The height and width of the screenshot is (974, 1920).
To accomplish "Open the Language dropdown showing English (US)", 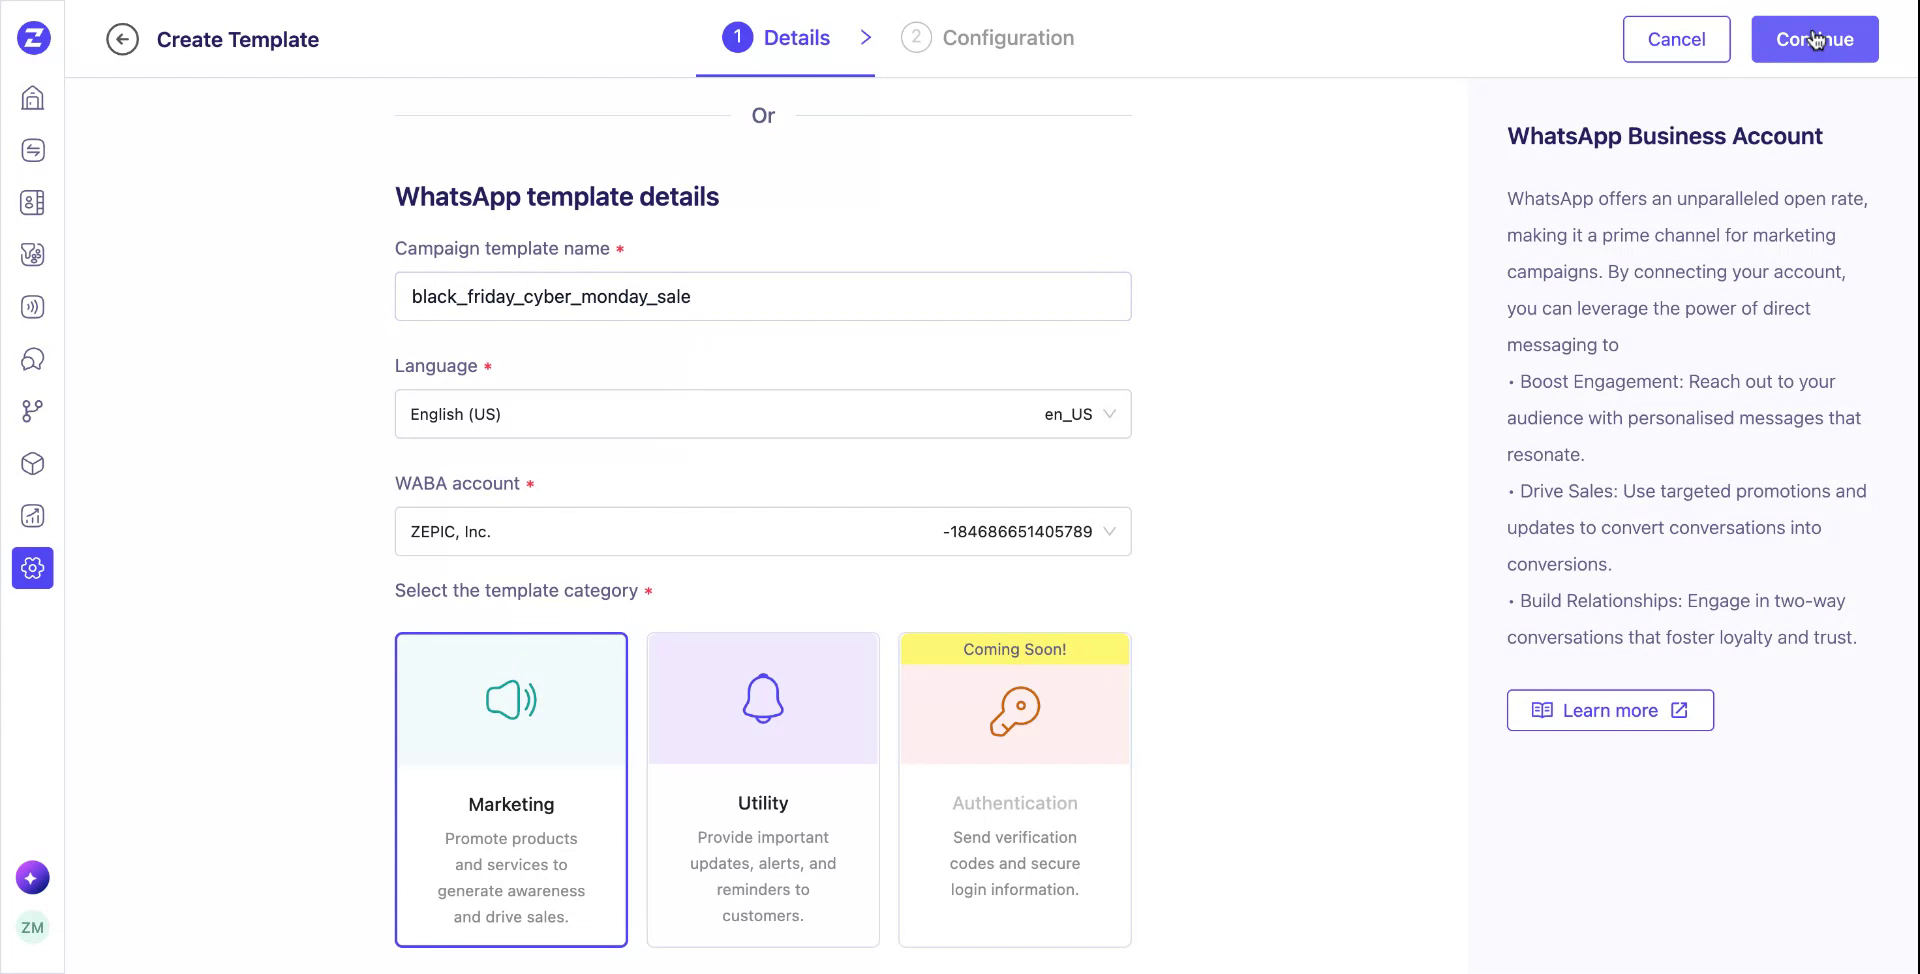I will pos(762,413).
